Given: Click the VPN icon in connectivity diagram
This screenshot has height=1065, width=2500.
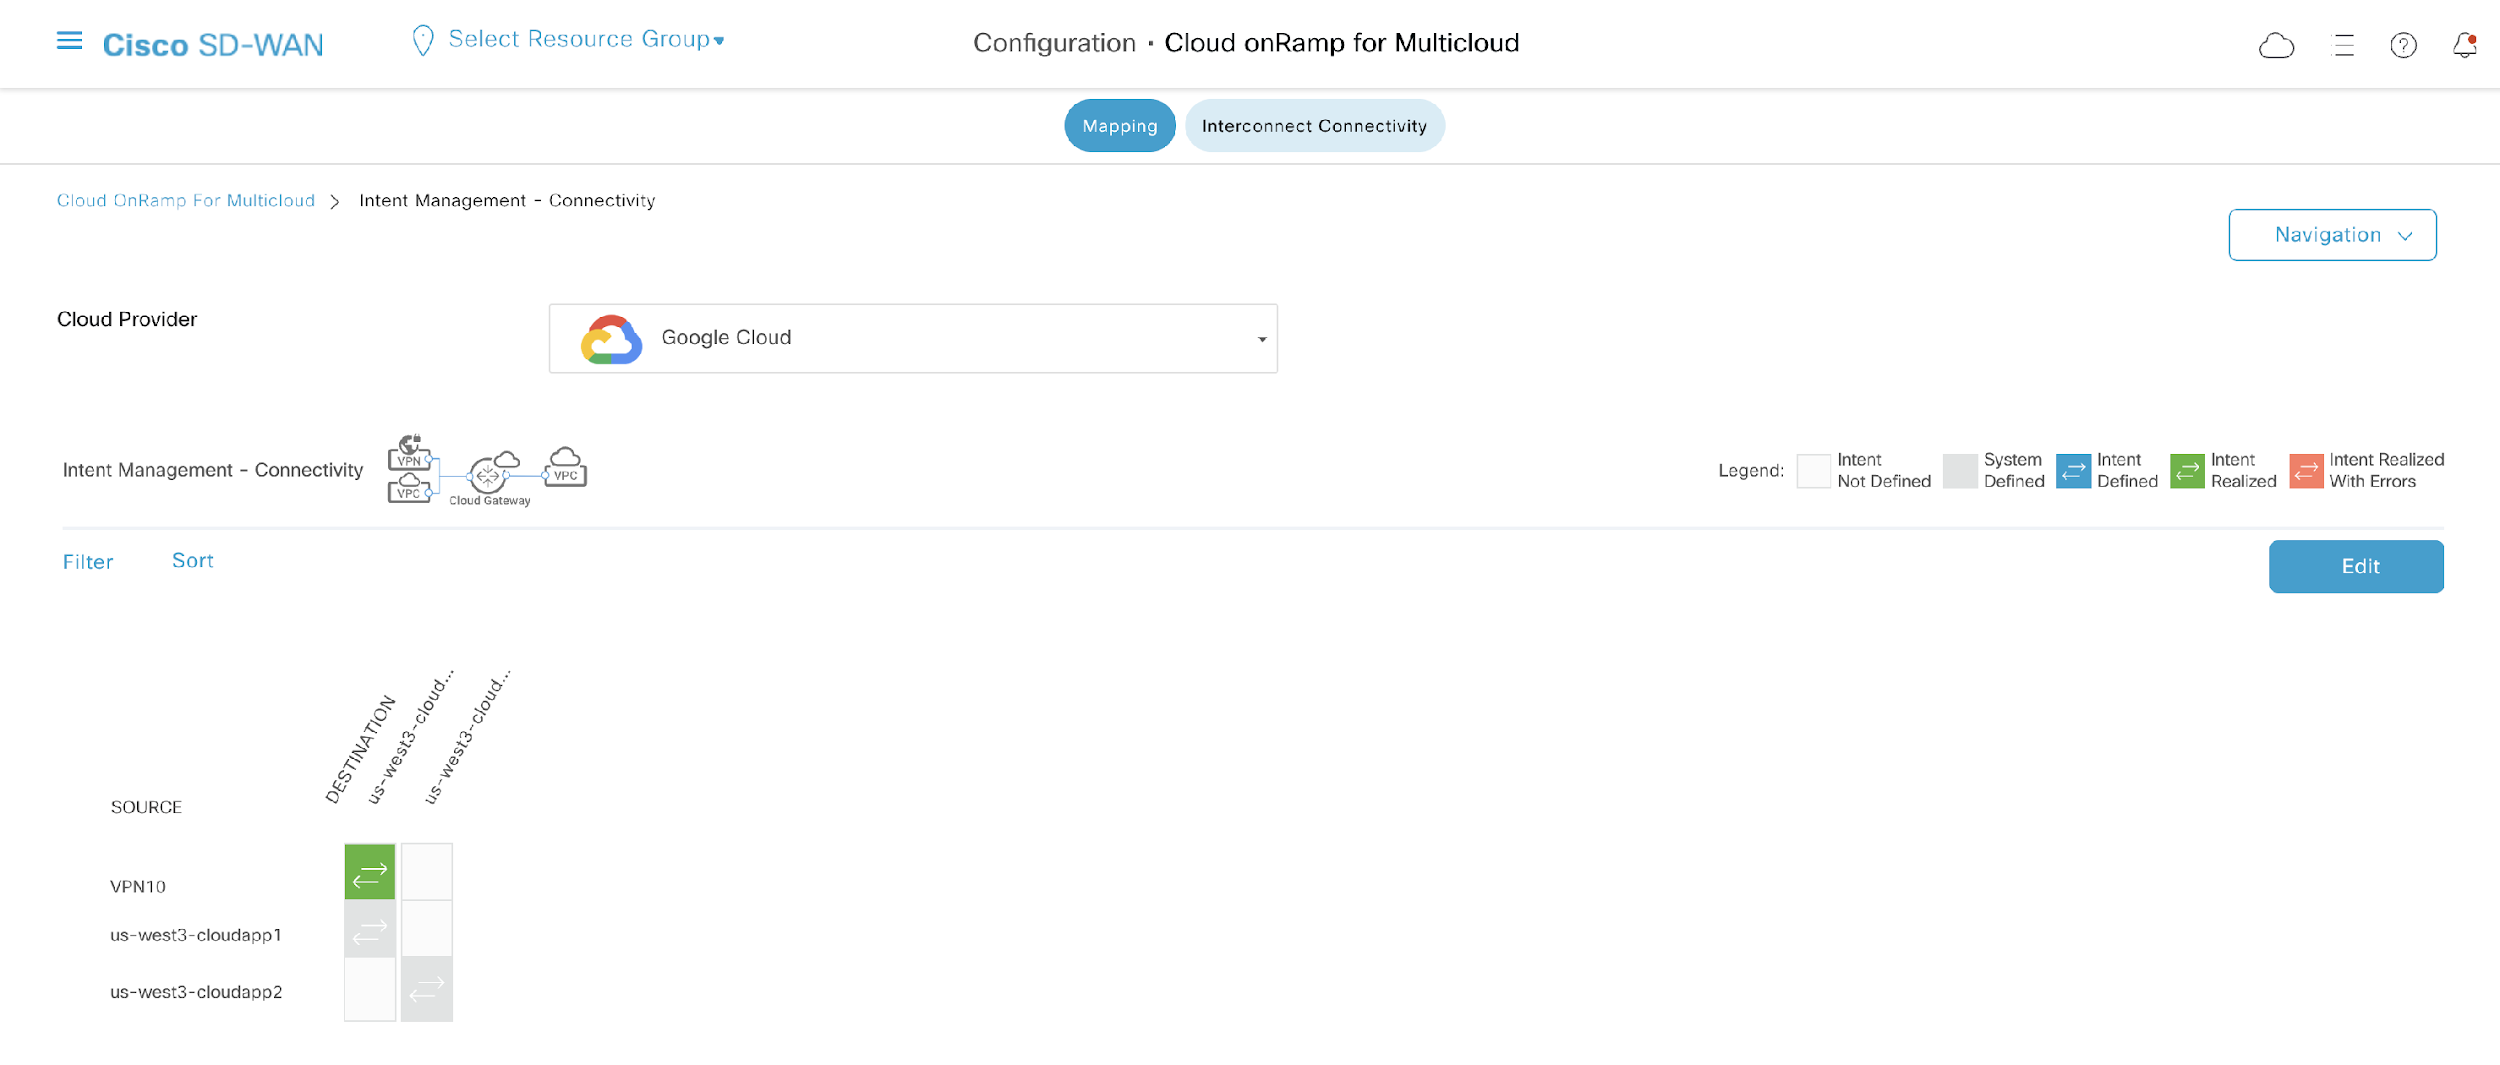Looking at the screenshot, I should click(410, 452).
